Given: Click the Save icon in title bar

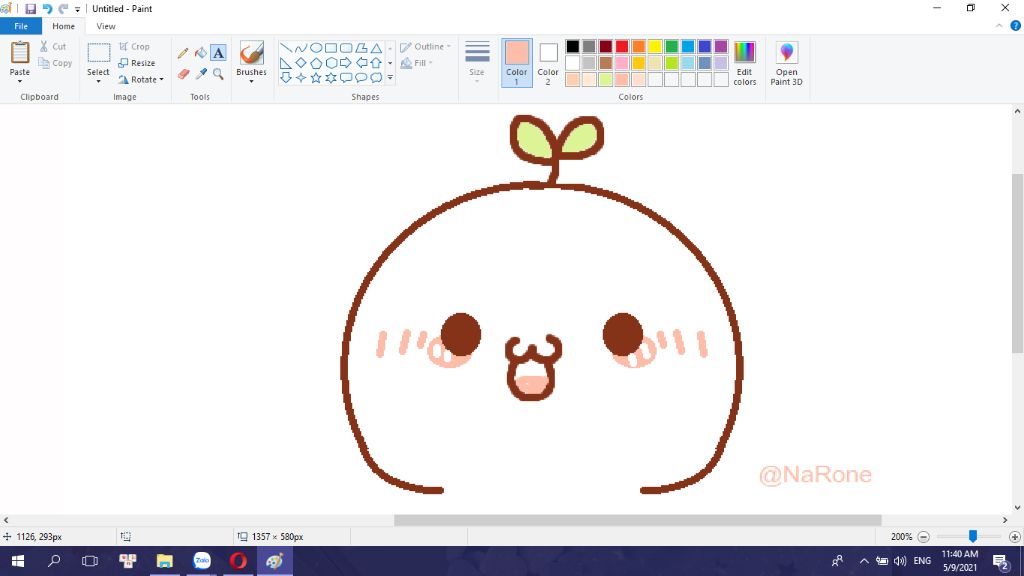Looking at the screenshot, I should (31, 9).
